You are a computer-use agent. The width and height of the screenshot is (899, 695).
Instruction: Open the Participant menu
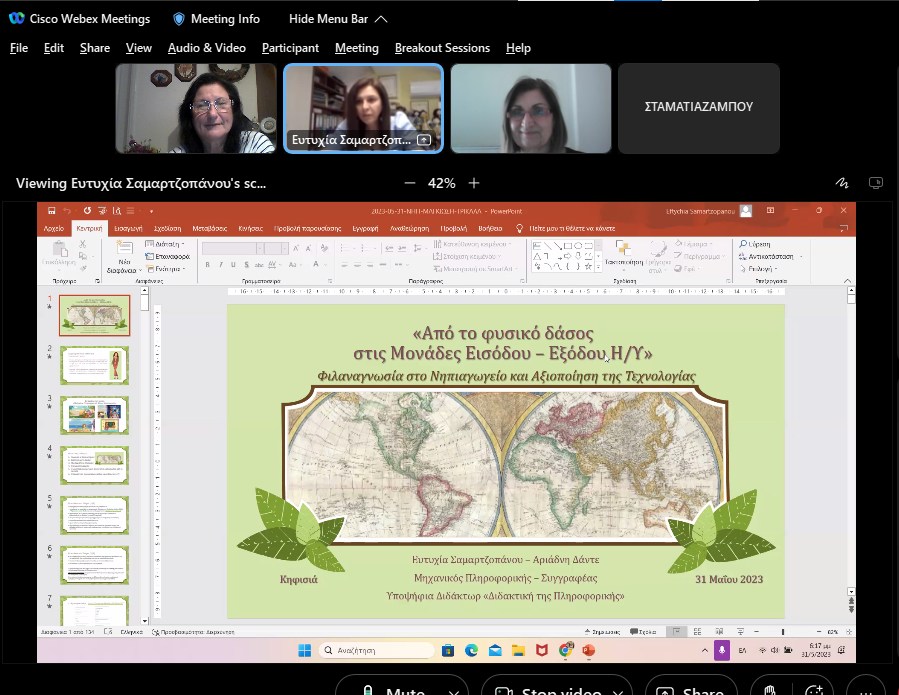290,48
